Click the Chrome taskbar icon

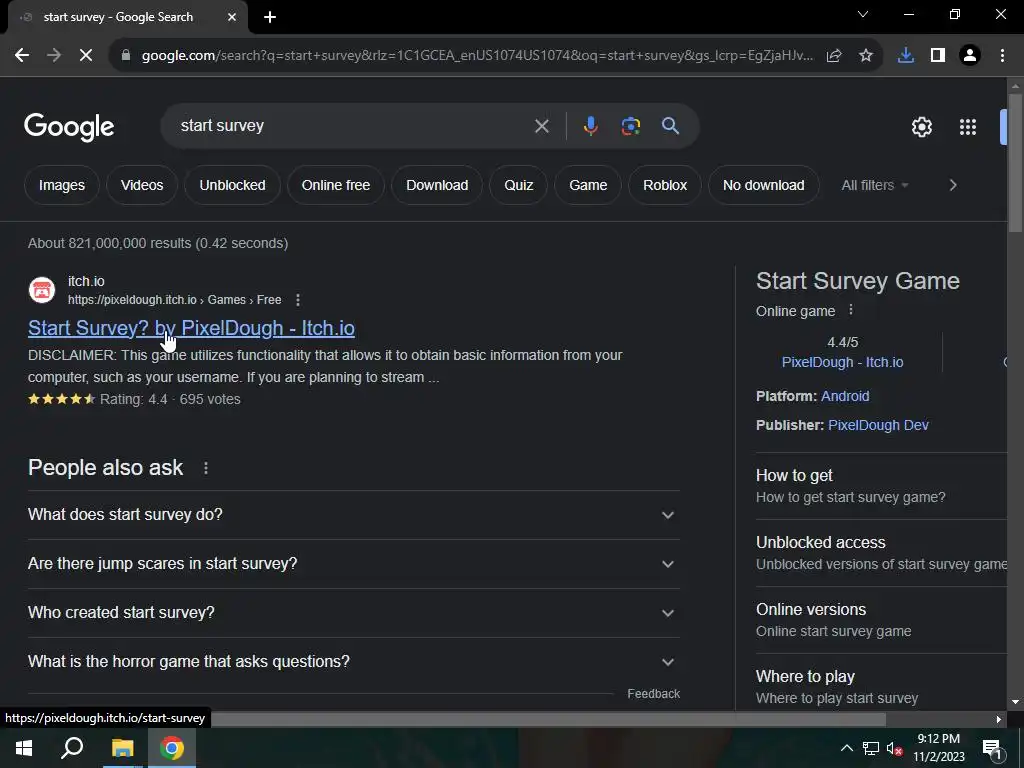point(172,748)
